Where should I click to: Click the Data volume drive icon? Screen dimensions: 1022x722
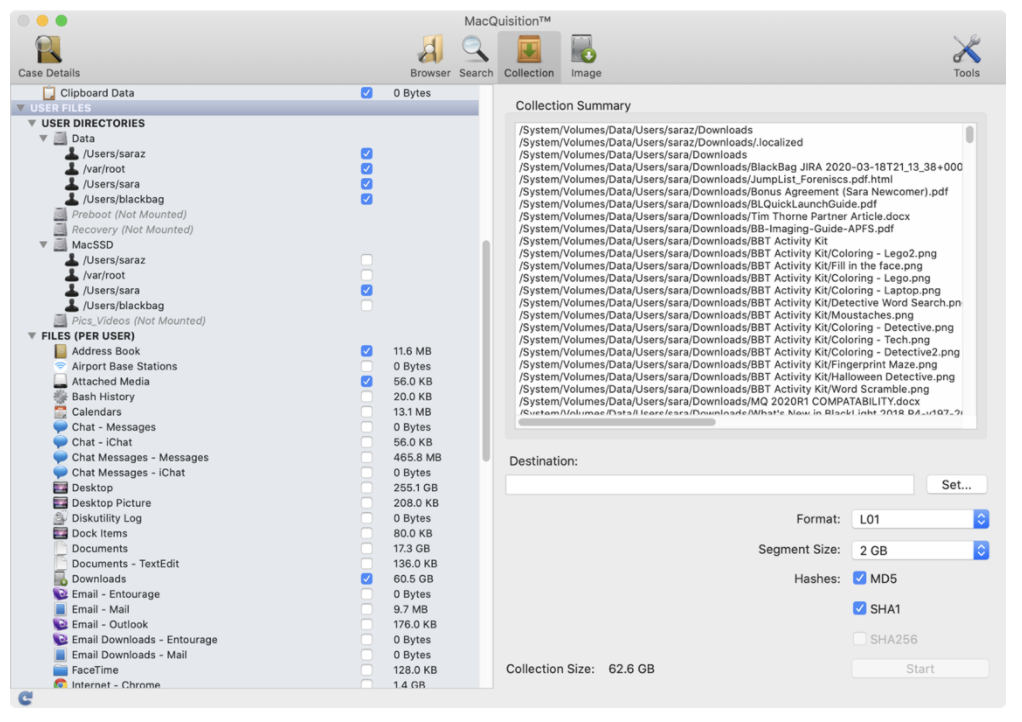click(x=61, y=139)
